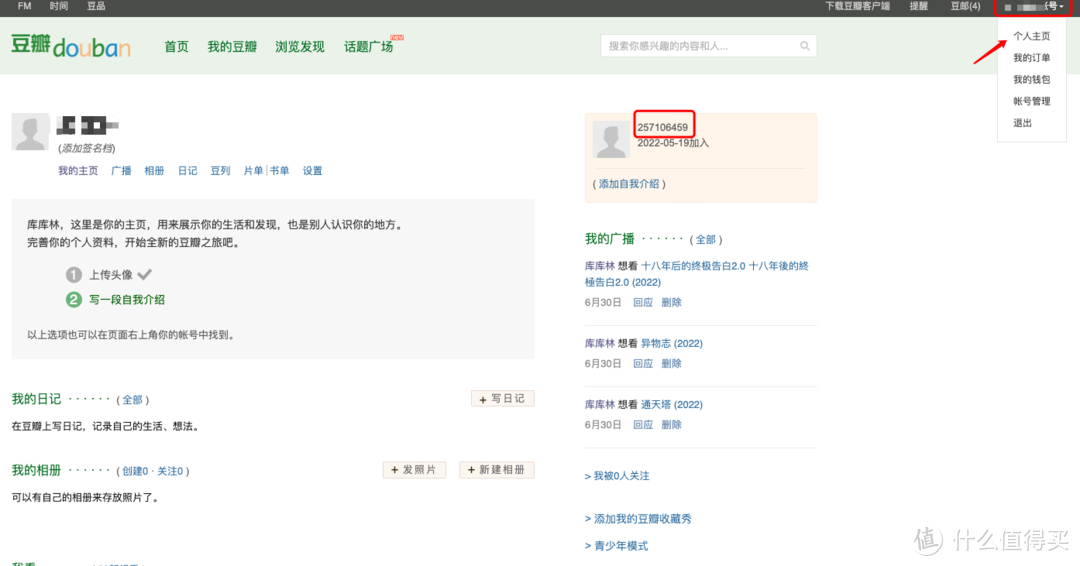Open the 话题广场 navigation tab
This screenshot has width=1080, height=566.
point(368,47)
